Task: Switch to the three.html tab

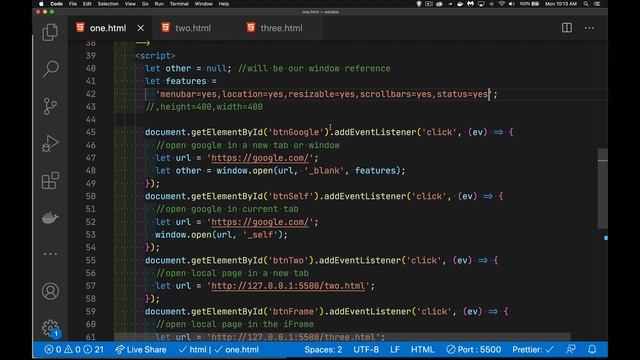Action: [281, 28]
